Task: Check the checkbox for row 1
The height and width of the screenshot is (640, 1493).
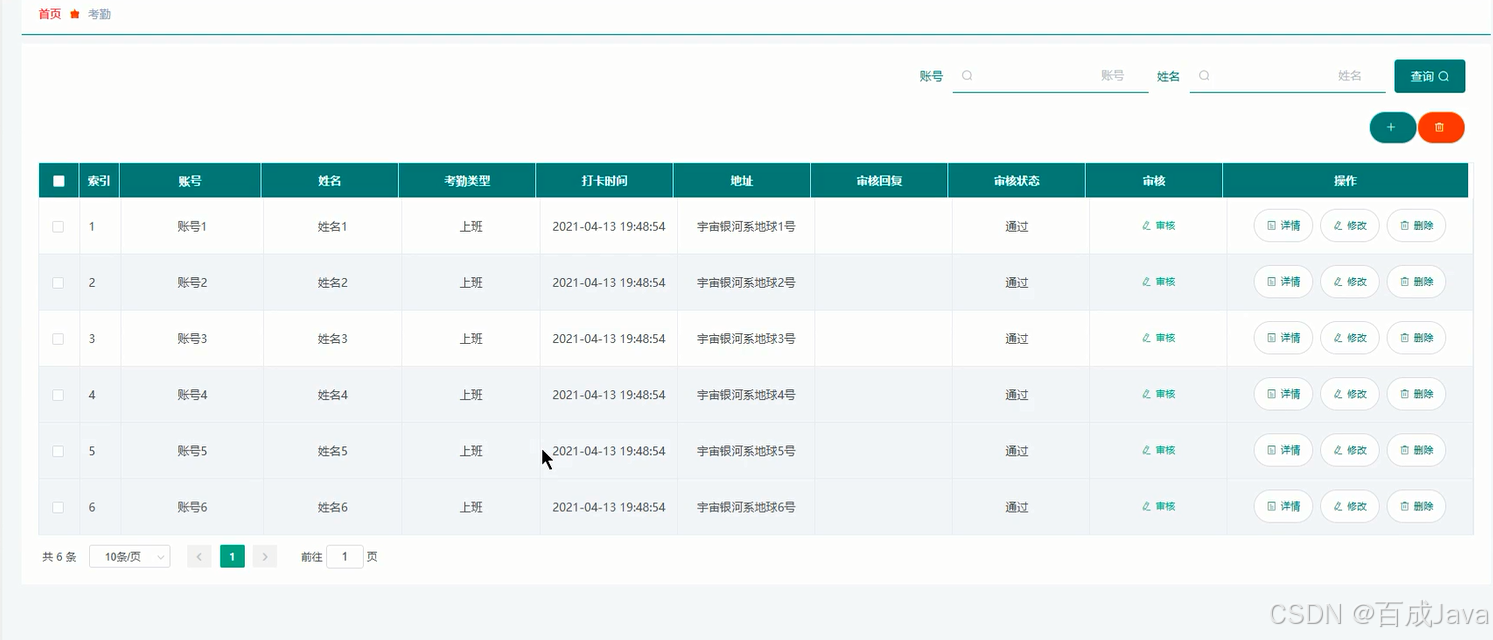Action: pos(58,226)
